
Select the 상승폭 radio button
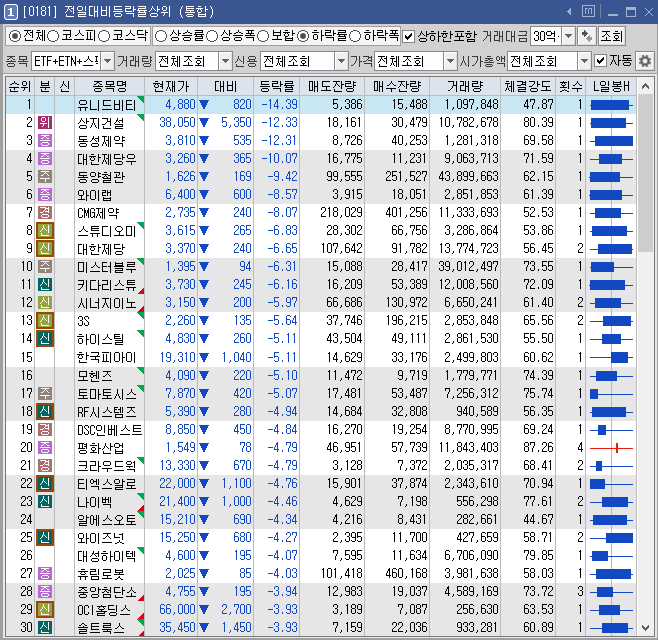click(212, 37)
